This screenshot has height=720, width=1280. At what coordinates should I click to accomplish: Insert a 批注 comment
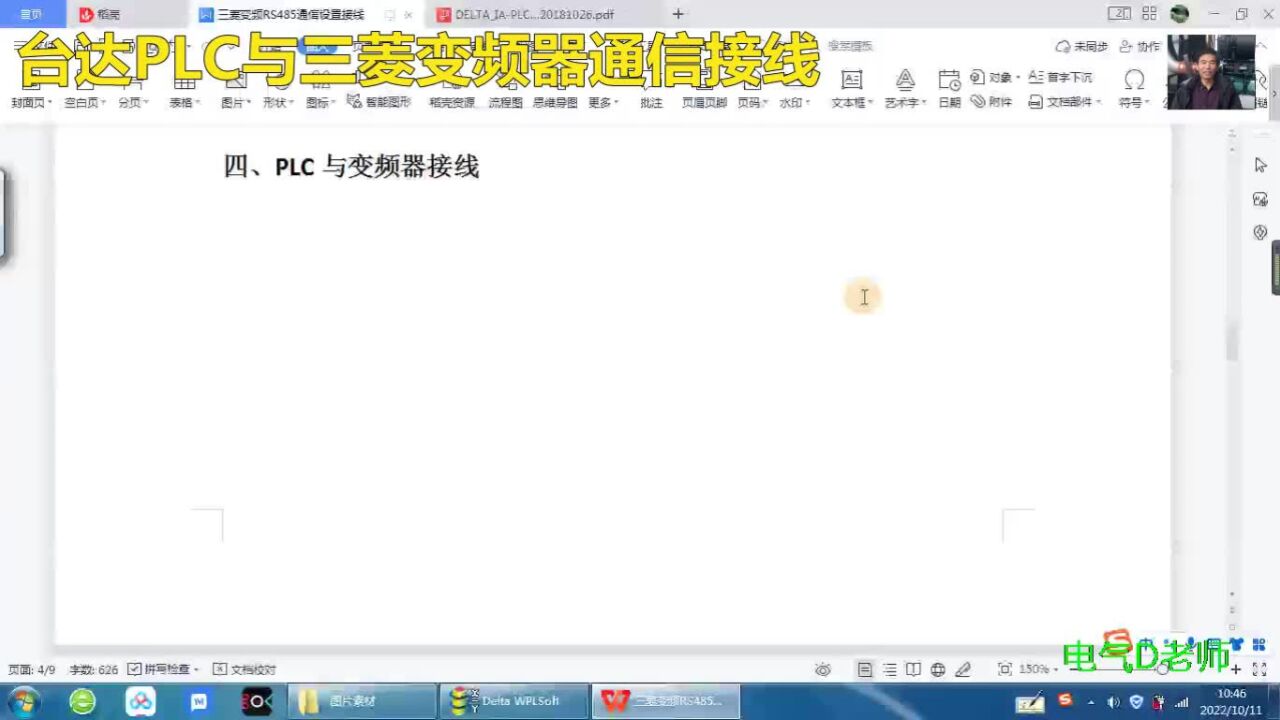[x=651, y=102]
